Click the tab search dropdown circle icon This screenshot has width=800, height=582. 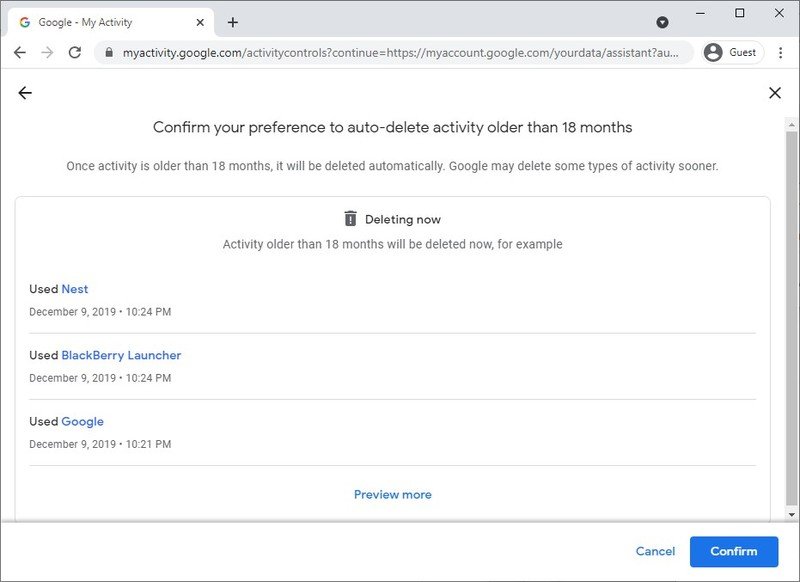point(662,22)
